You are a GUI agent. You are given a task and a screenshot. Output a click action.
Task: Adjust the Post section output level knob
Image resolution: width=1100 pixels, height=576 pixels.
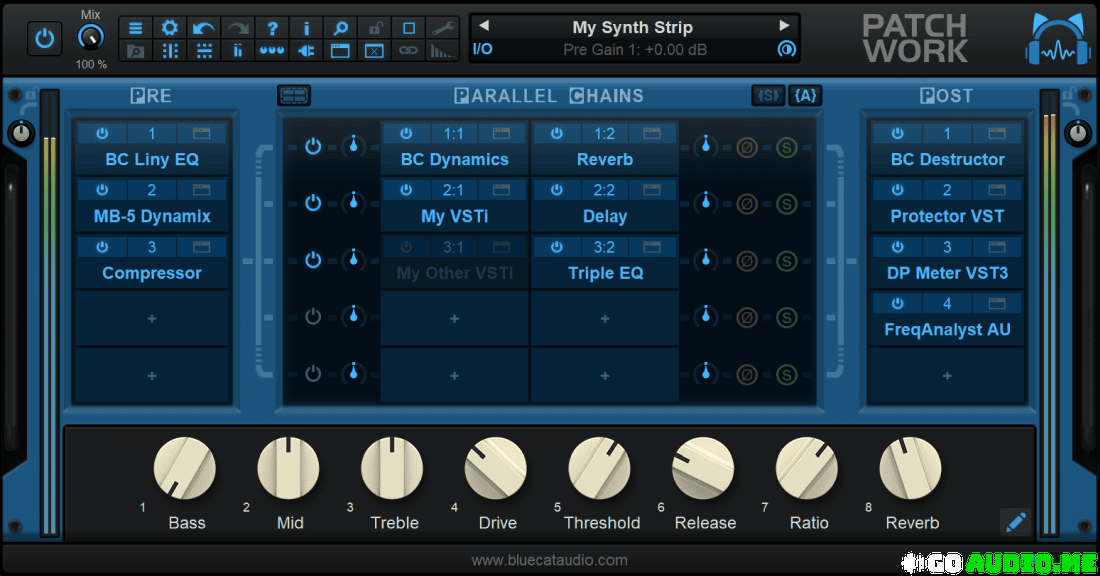tap(1078, 133)
